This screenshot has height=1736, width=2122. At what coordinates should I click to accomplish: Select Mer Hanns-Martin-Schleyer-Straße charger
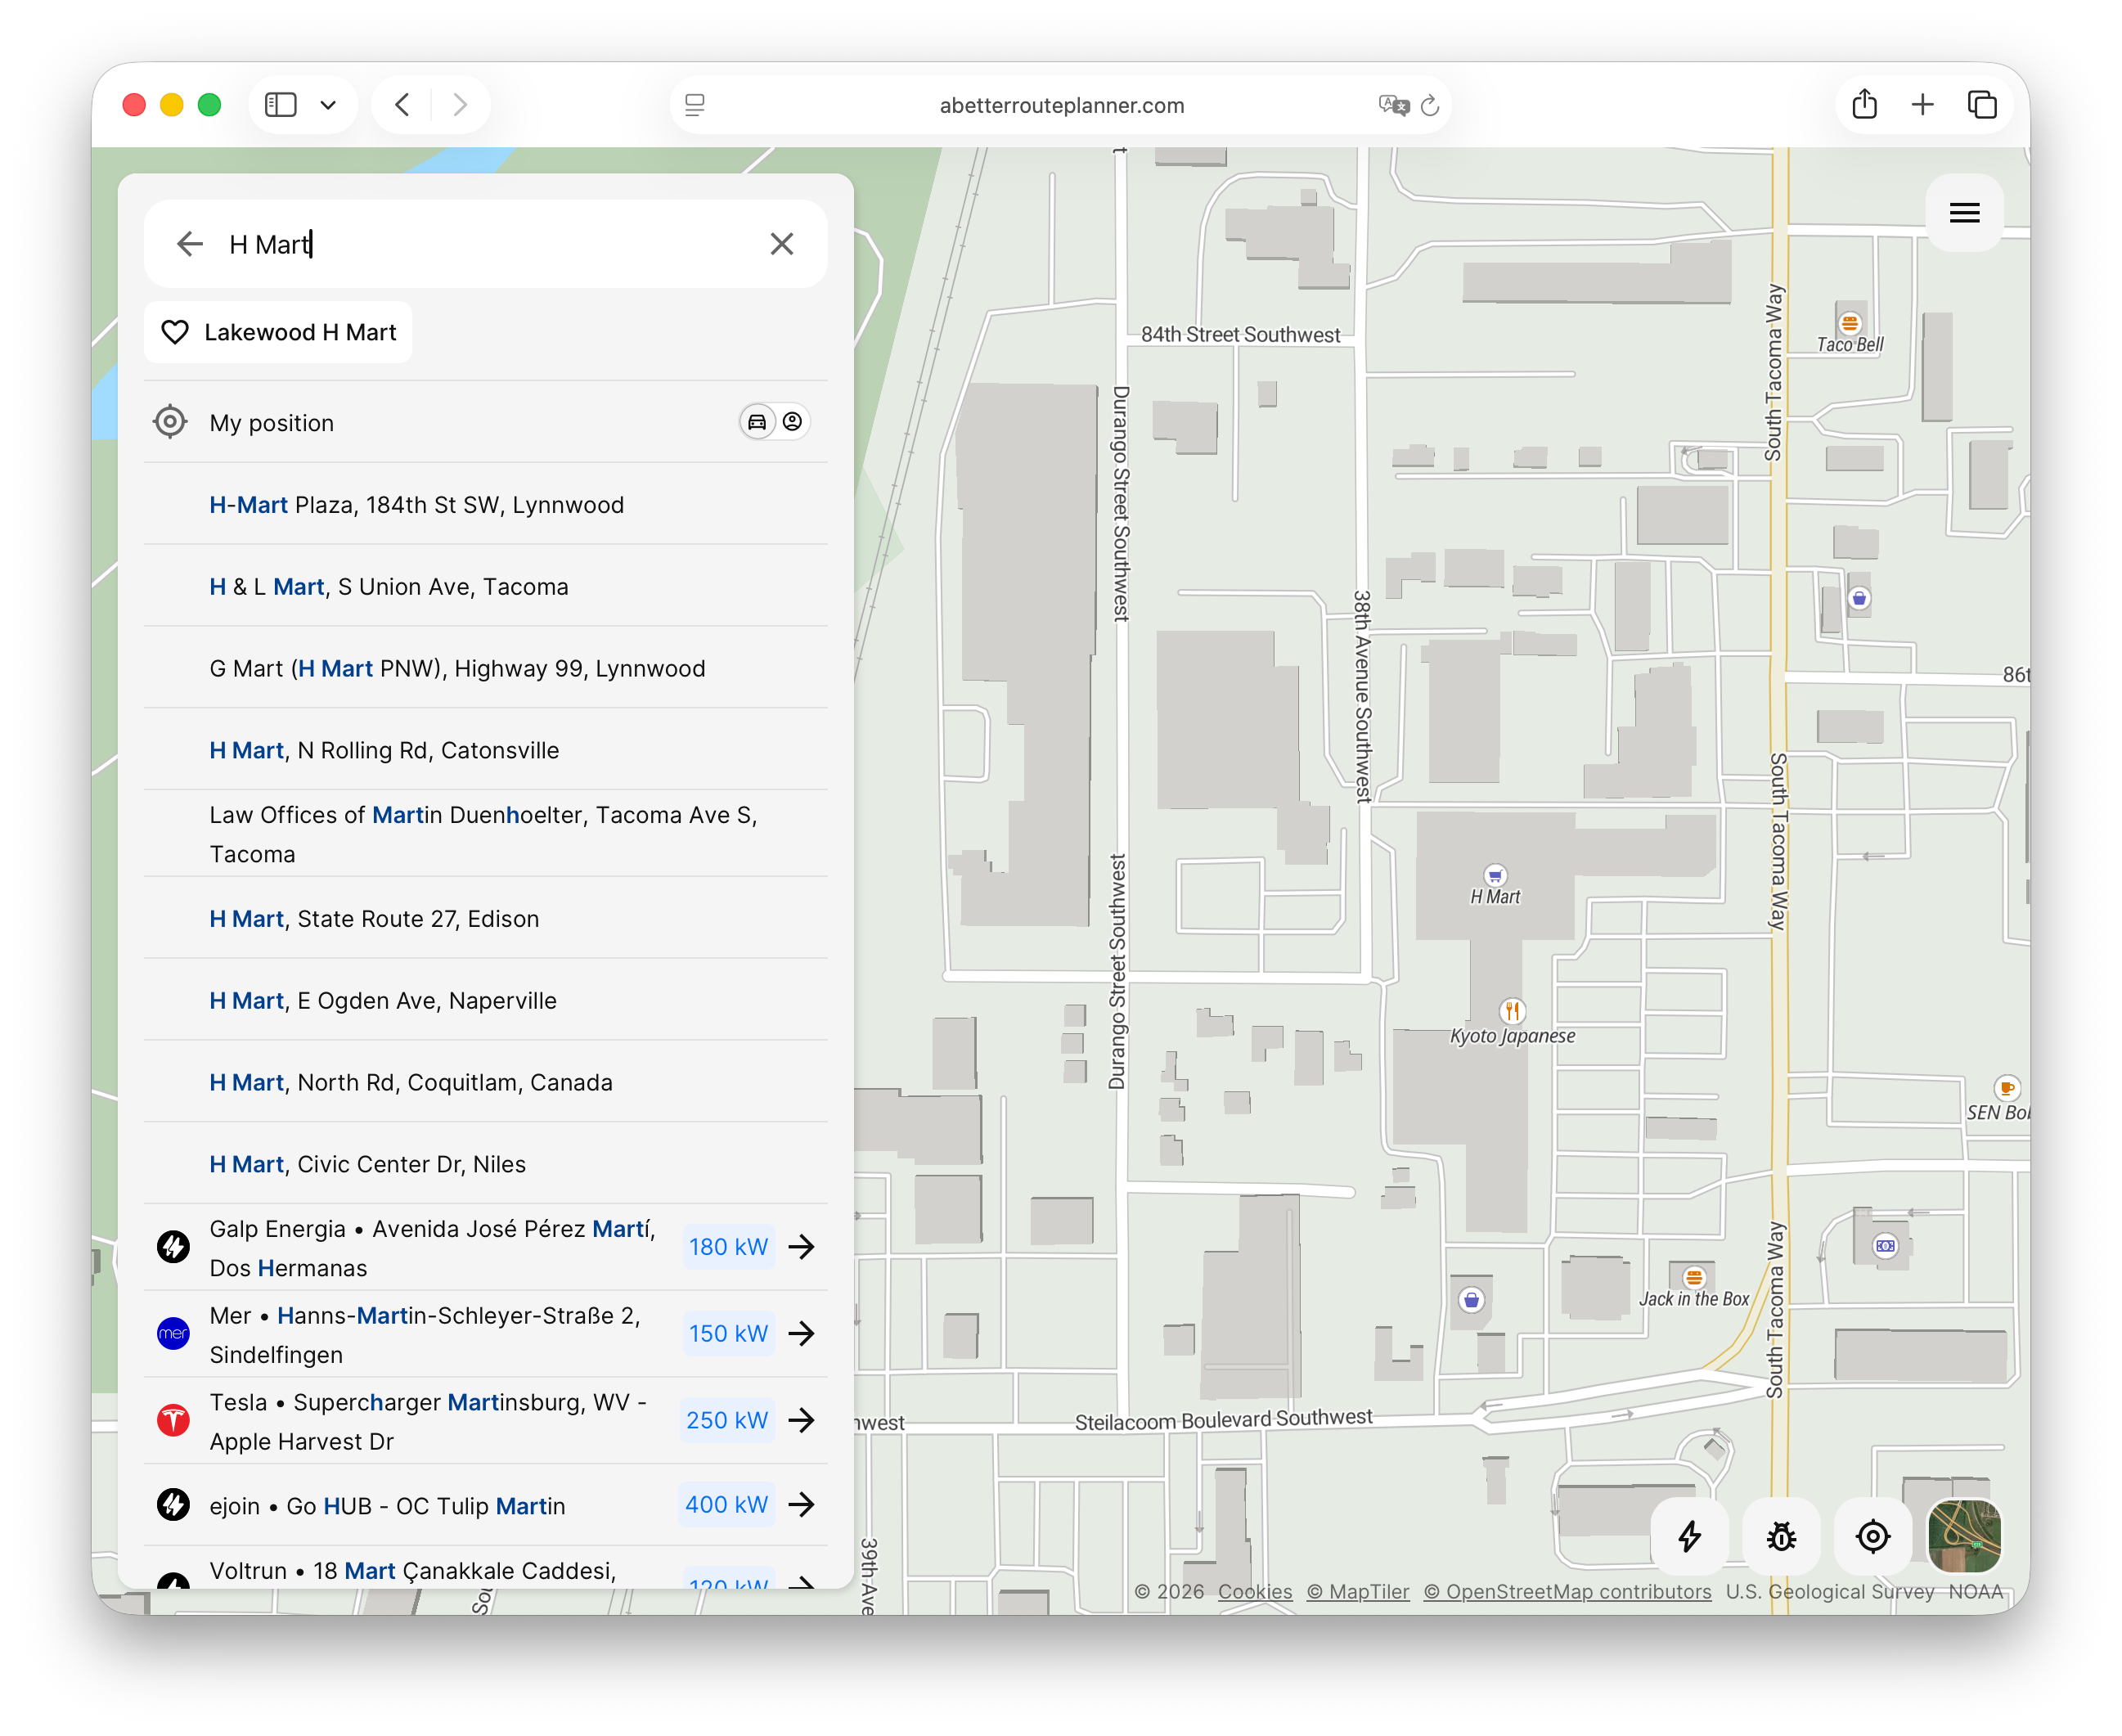(x=486, y=1334)
